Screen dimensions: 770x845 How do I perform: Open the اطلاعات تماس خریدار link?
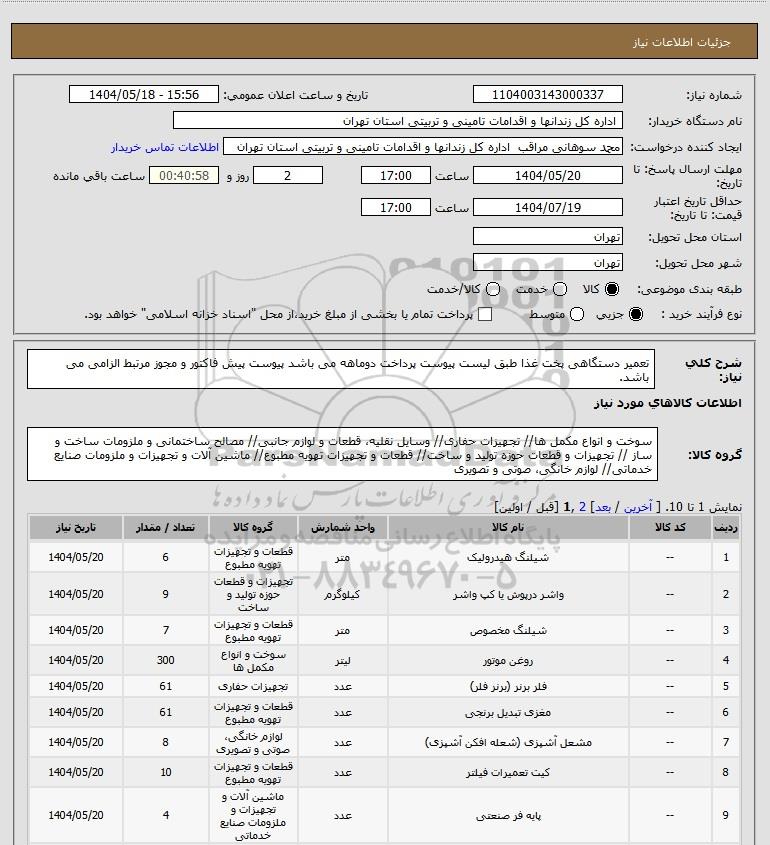click(165, 147)
